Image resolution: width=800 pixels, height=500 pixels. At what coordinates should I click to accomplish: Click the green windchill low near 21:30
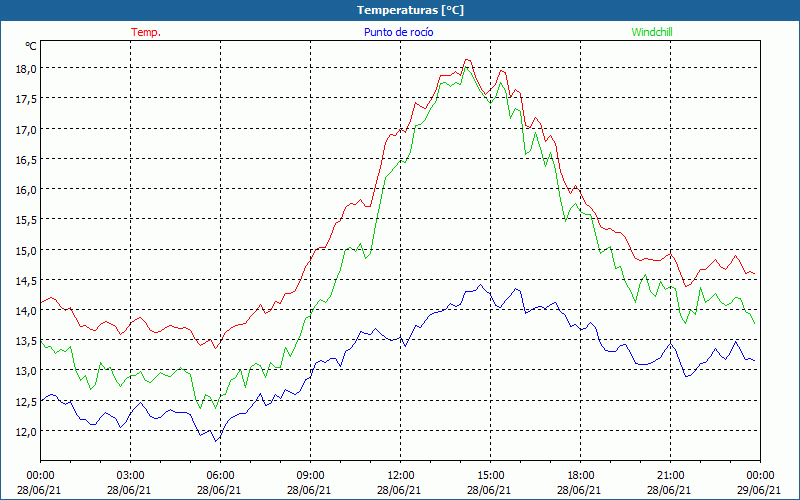point(685,323)
